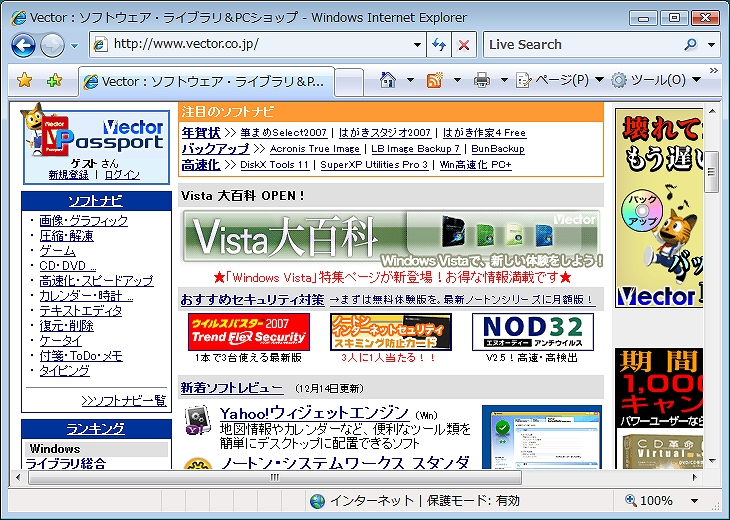Show more toolbar commands chevron
This screenshot has width=730, height=520.
714,71
